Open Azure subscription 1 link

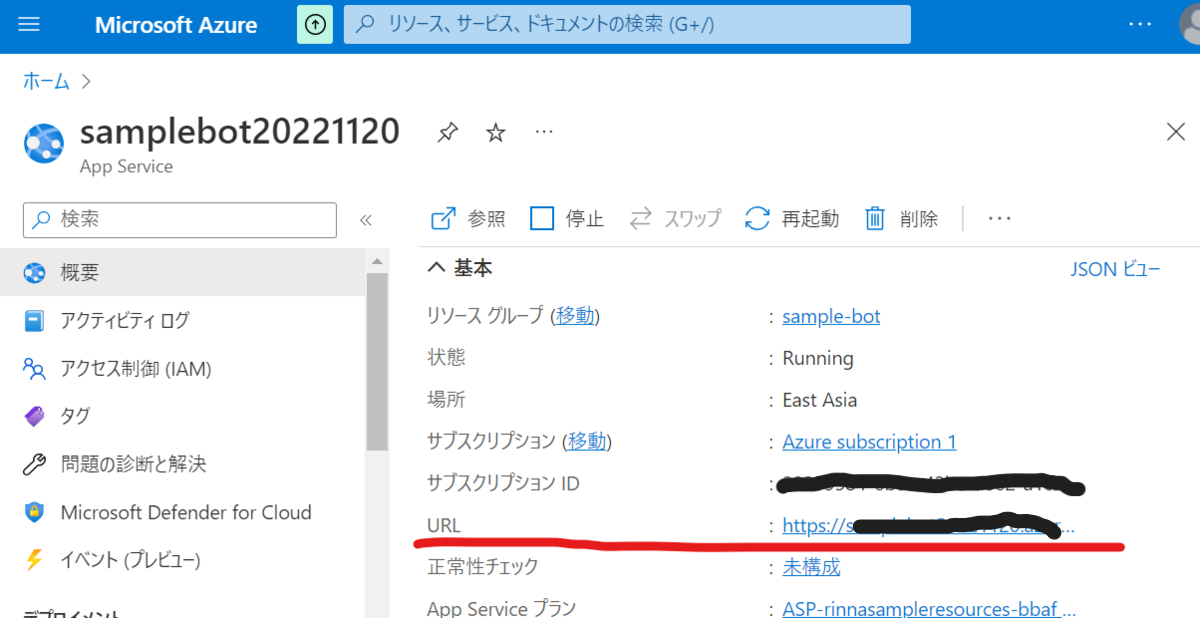coord(869,441)
